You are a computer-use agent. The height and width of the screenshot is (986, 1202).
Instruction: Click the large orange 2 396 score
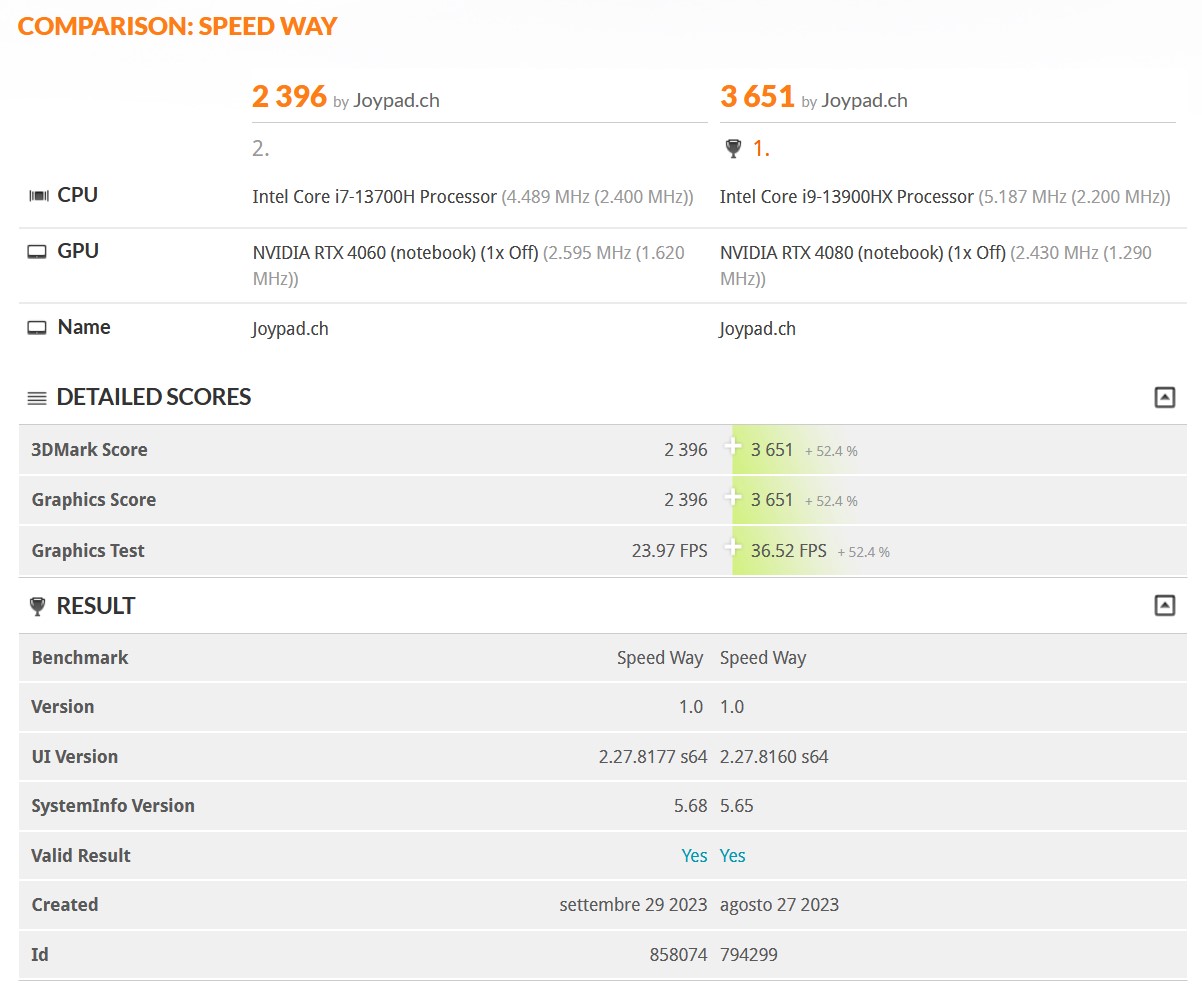tap(289, 96)
